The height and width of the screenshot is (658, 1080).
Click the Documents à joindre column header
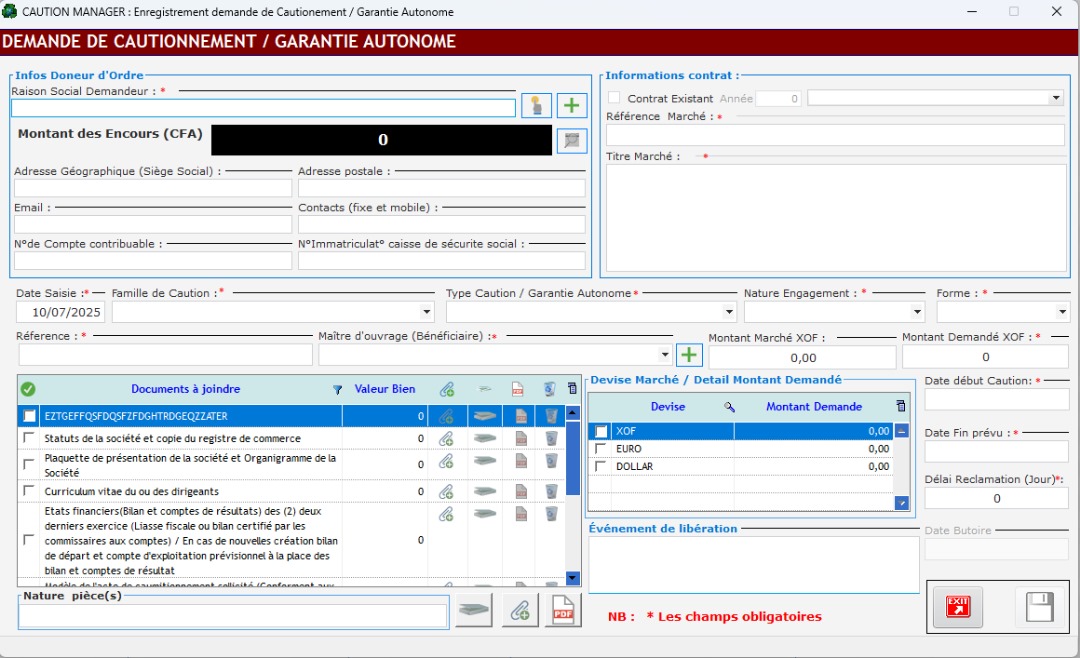185,389
